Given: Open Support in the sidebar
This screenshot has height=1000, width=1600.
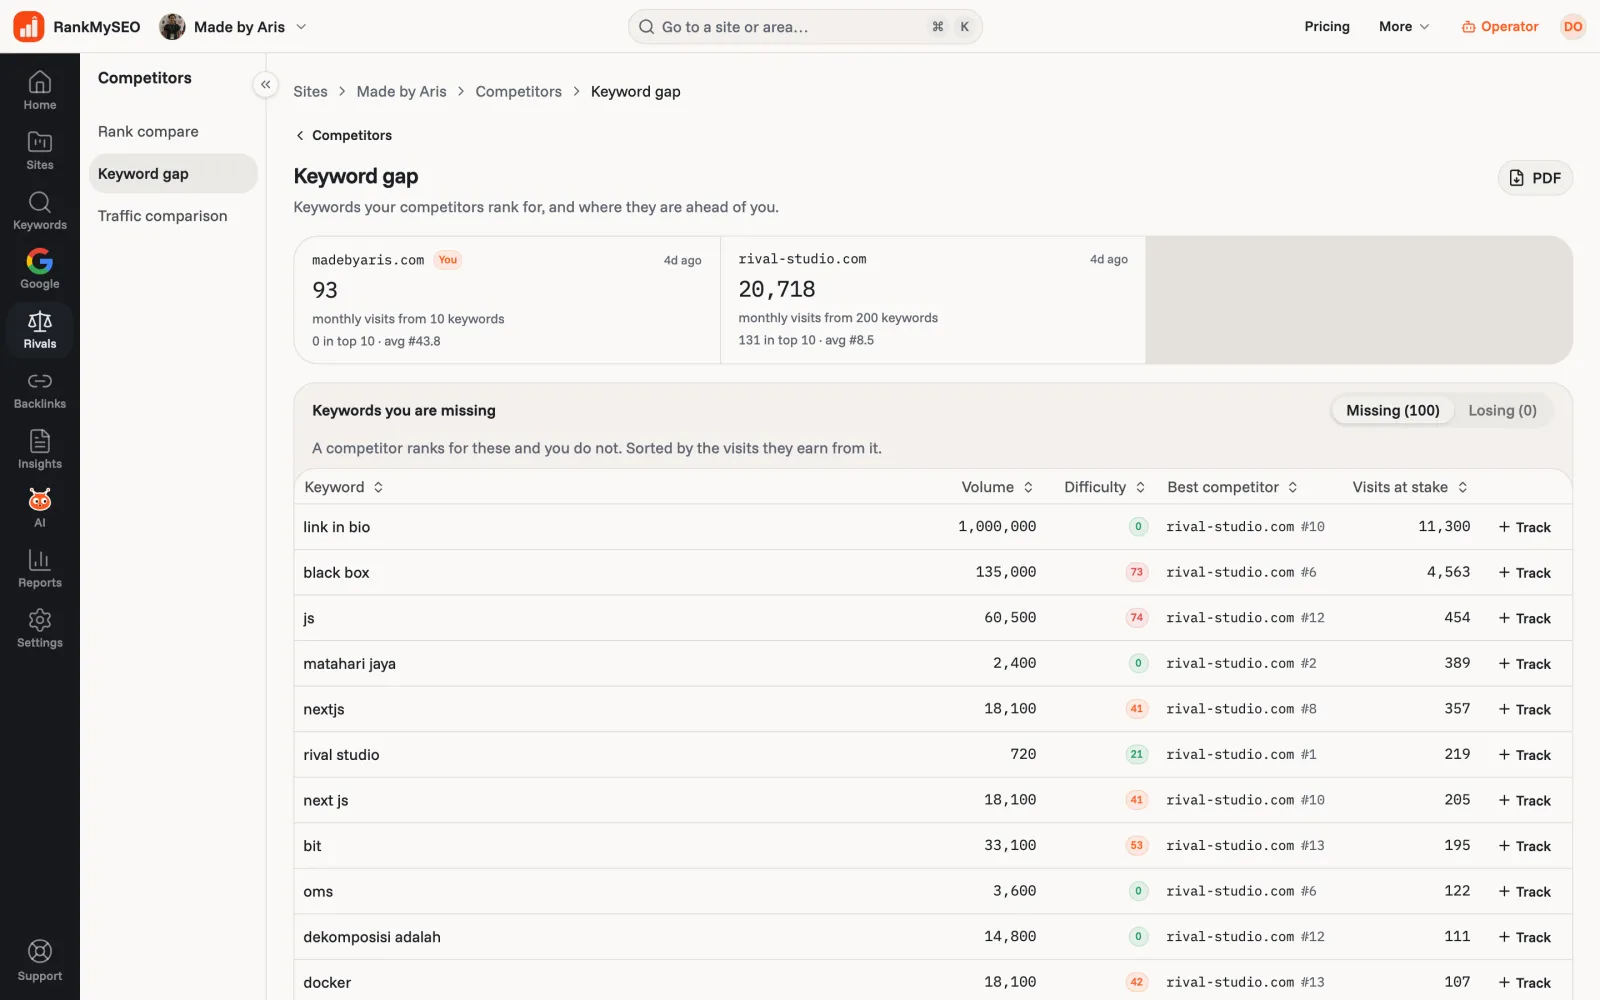Looking at the screenshot, I should (x=40, y=961).
